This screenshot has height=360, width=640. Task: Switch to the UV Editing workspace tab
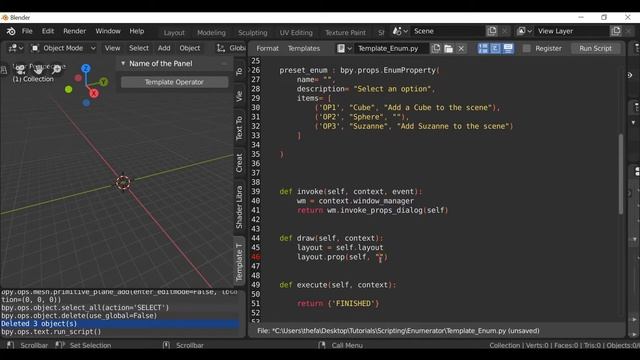click(296, 33)
